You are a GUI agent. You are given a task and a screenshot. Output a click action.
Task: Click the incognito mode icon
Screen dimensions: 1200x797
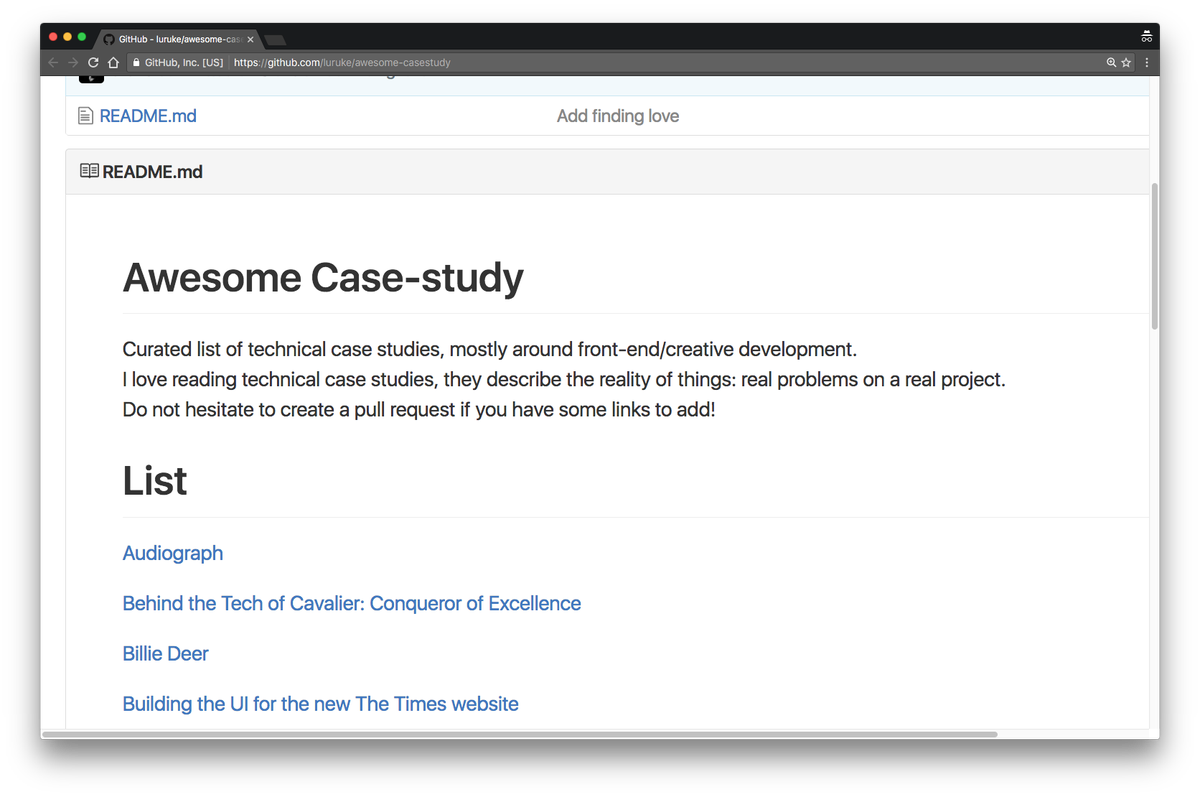(1146, 36)
